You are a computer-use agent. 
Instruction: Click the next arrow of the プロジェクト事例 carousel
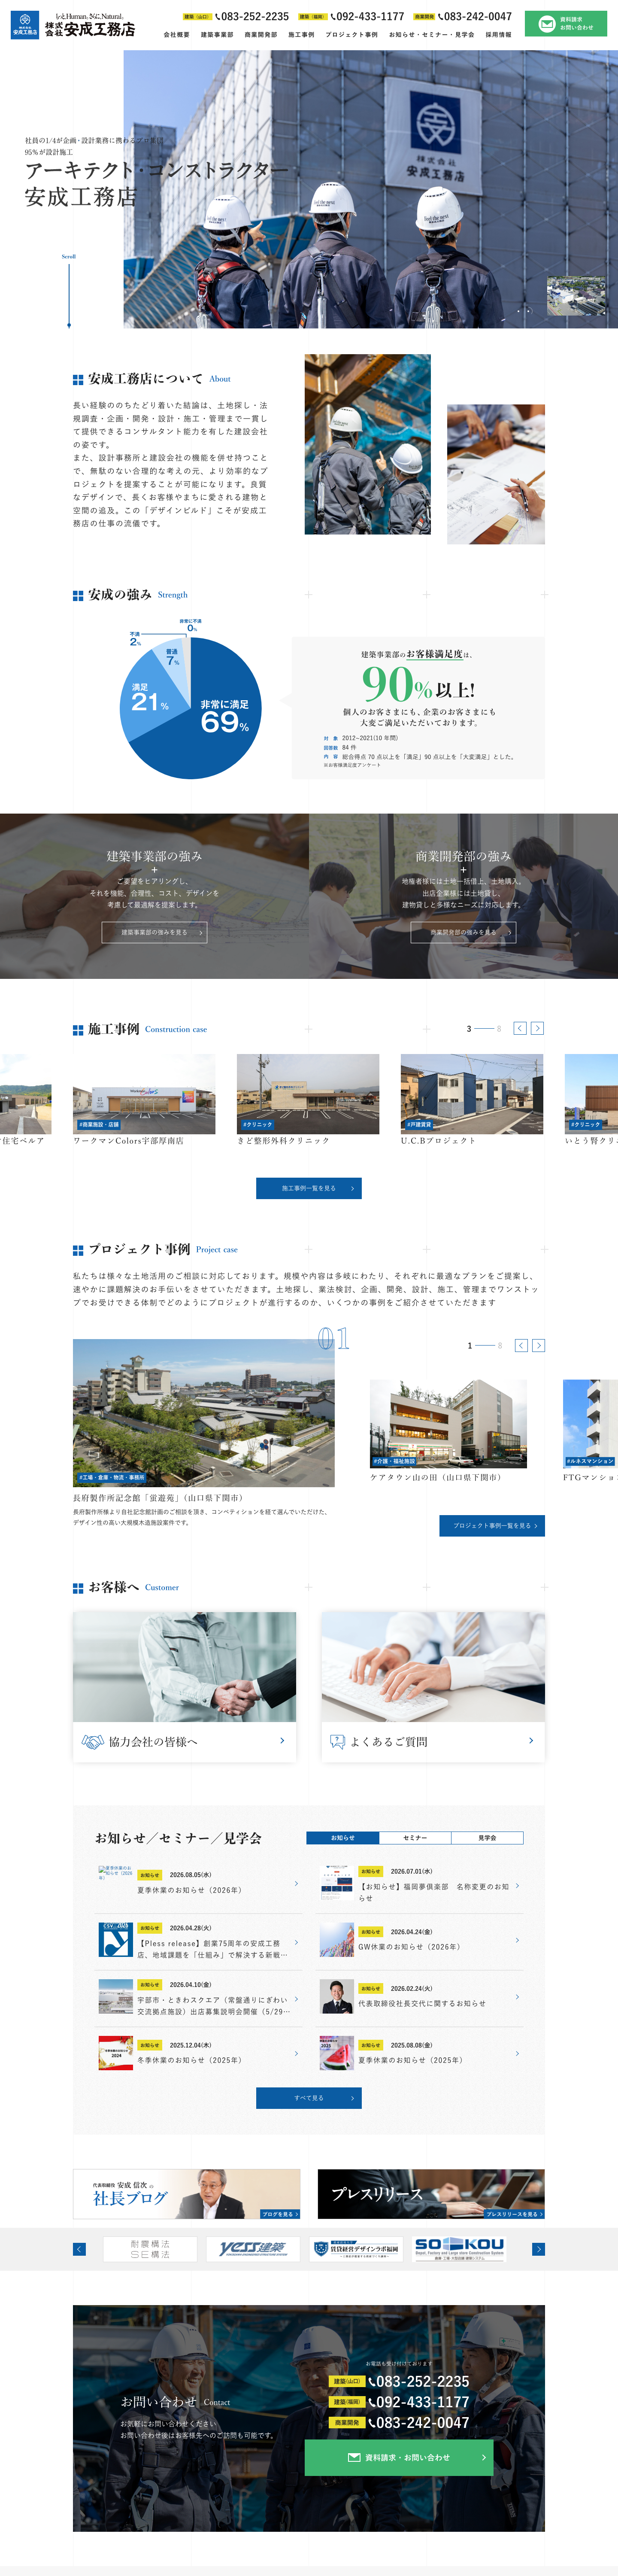tap(538, 1345)
